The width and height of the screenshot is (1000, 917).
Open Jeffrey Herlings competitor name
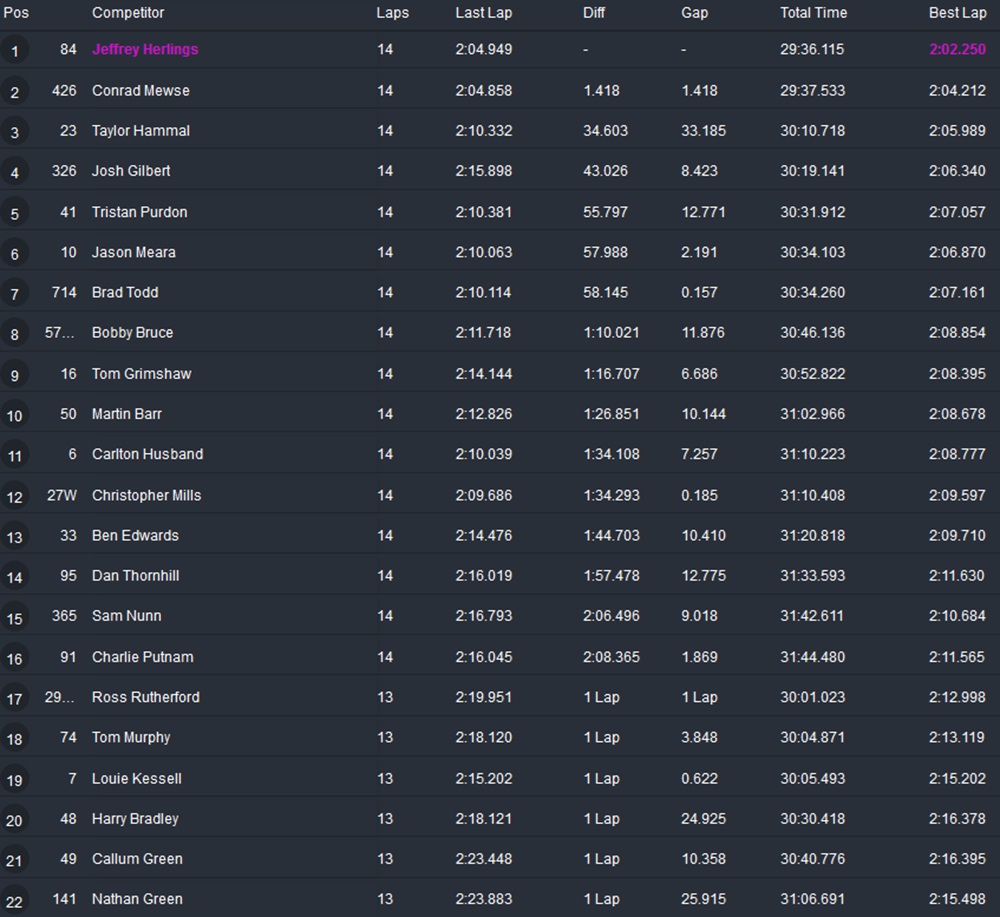pos(145,50)
